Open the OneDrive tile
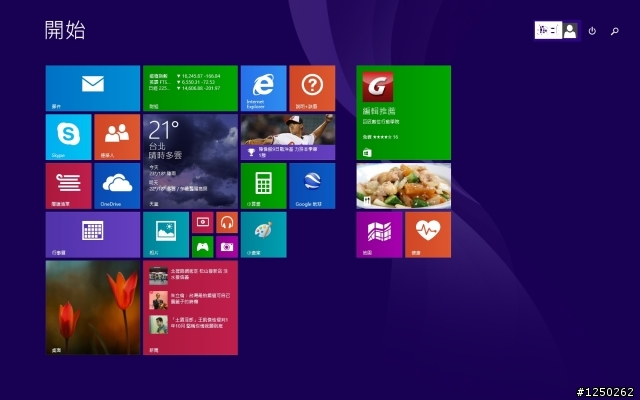Viewport: 640px width, 400px height. pyautogui.click(x=117, y=186)
